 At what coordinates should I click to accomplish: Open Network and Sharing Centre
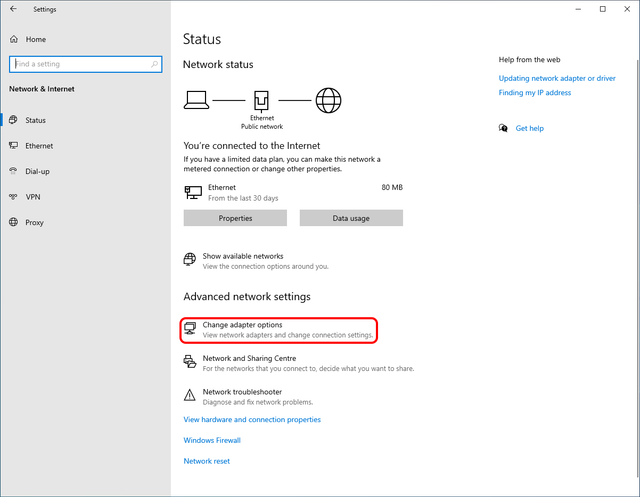click(x=249, y=358)
